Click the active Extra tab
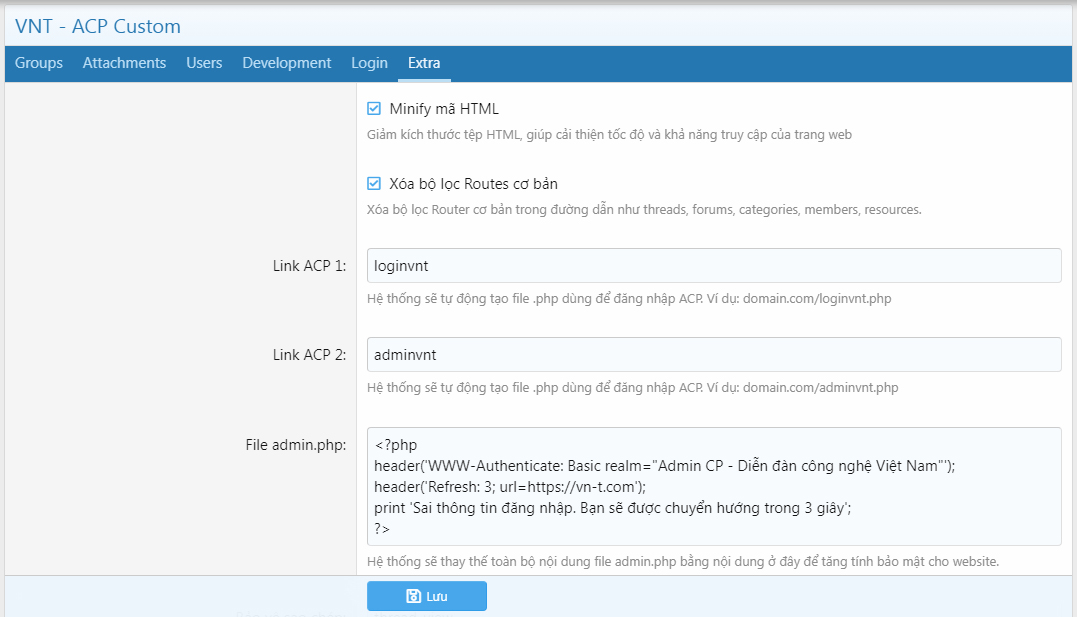The height and width of the screenshot is (617, 1077). [424, 63]
